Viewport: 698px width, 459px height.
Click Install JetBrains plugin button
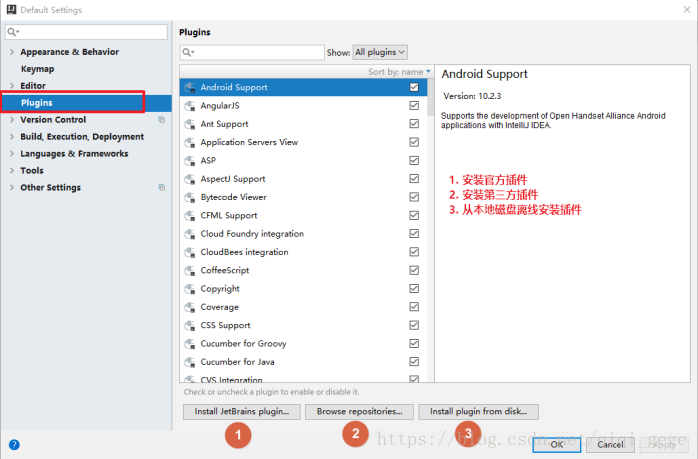(x=242, y=412)
